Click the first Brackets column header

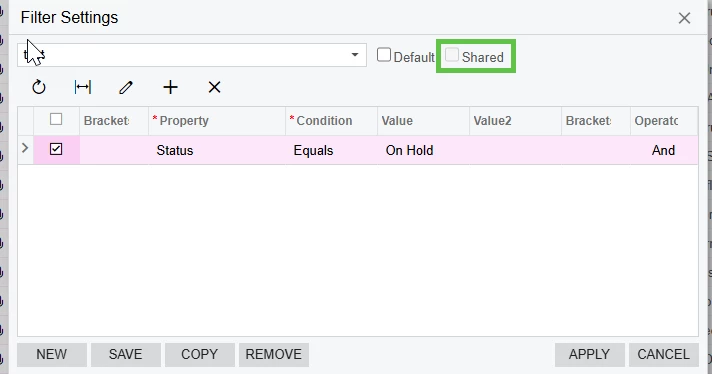[x=114, y=121]
